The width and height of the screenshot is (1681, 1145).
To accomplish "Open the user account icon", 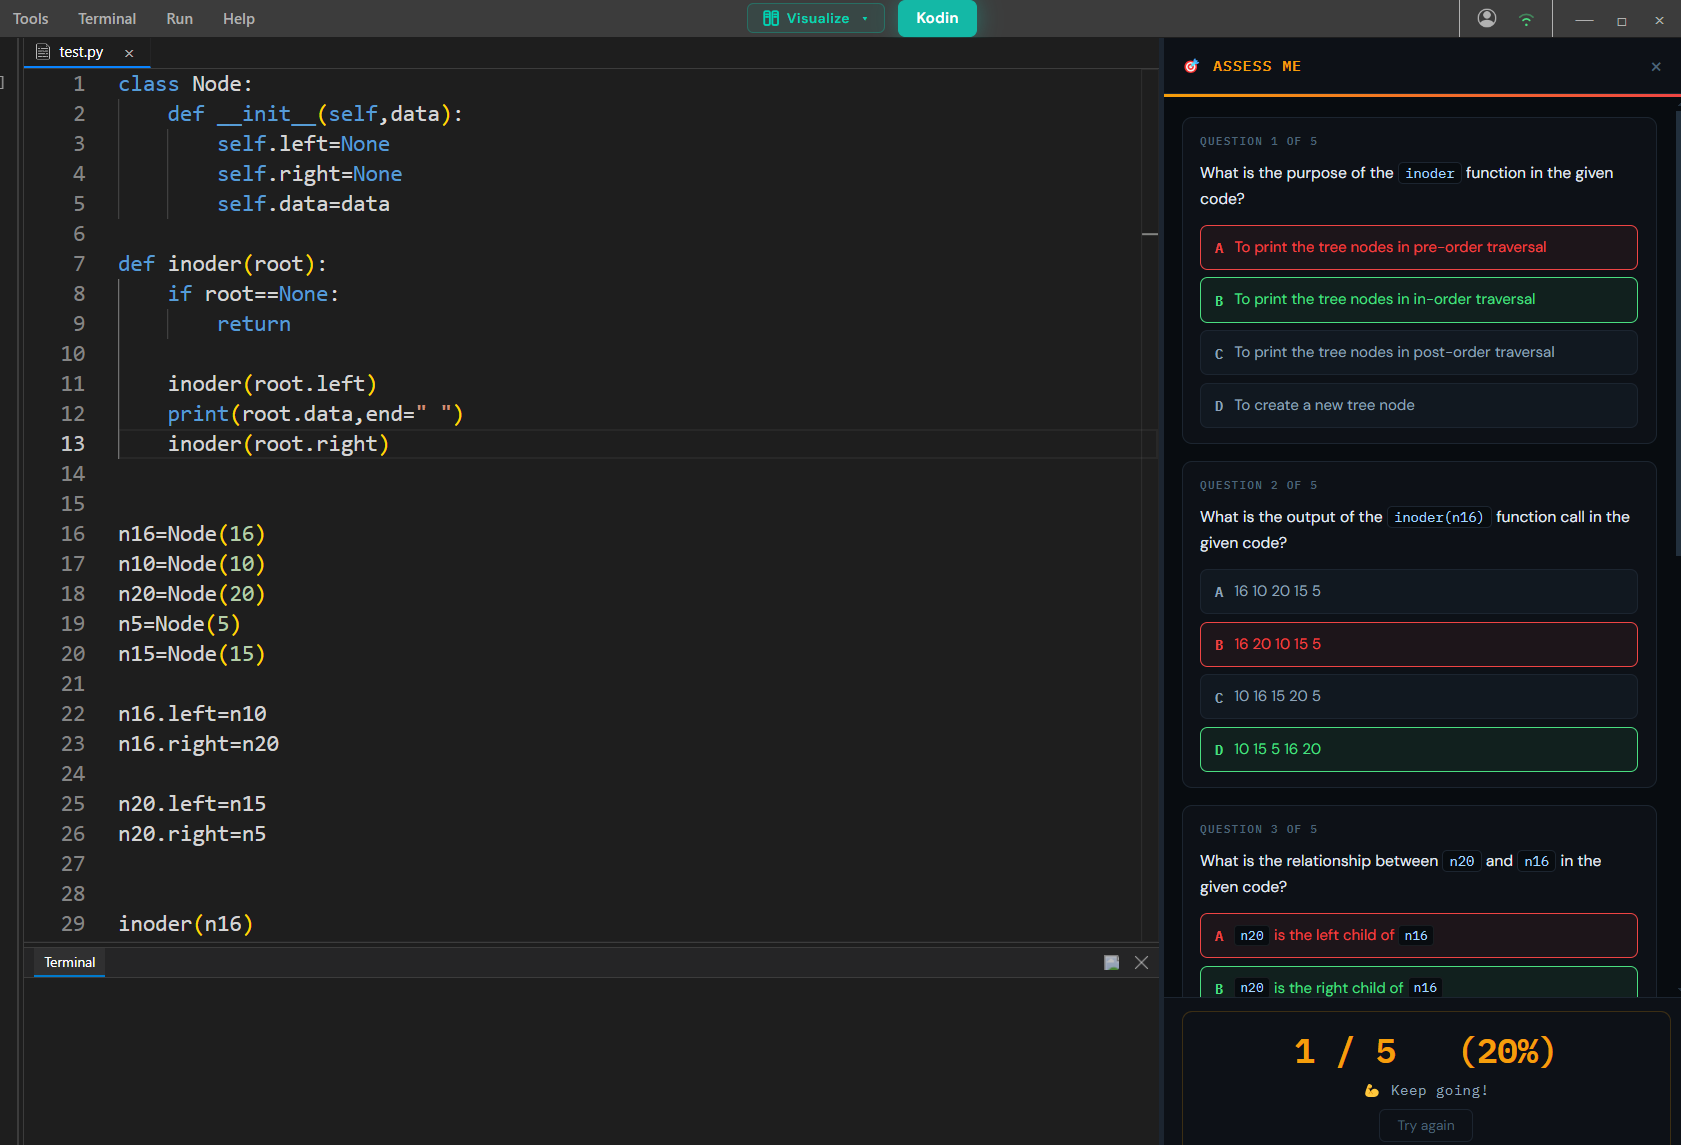I will (x=1487, y=18).
